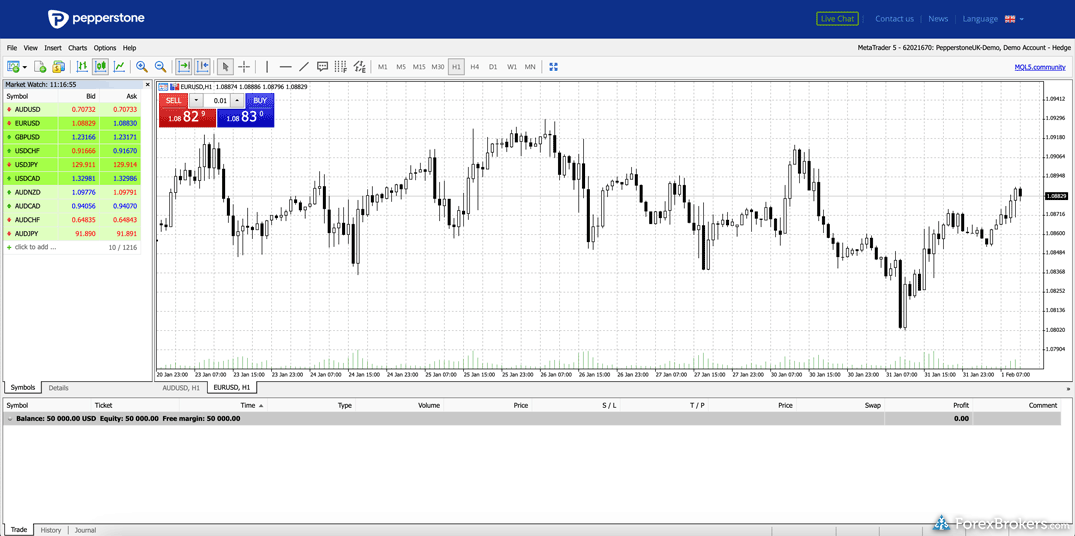The image size is (1075, 536).
Task: Collapse the Balance row in Trade panel
Action: (10, 419)
